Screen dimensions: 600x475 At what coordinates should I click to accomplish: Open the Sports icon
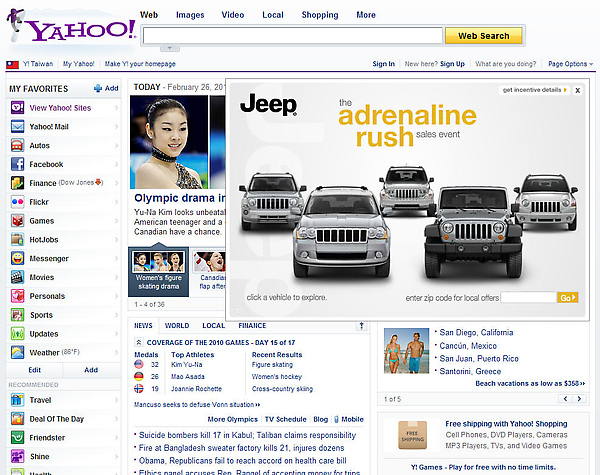(x=18, y=315)
